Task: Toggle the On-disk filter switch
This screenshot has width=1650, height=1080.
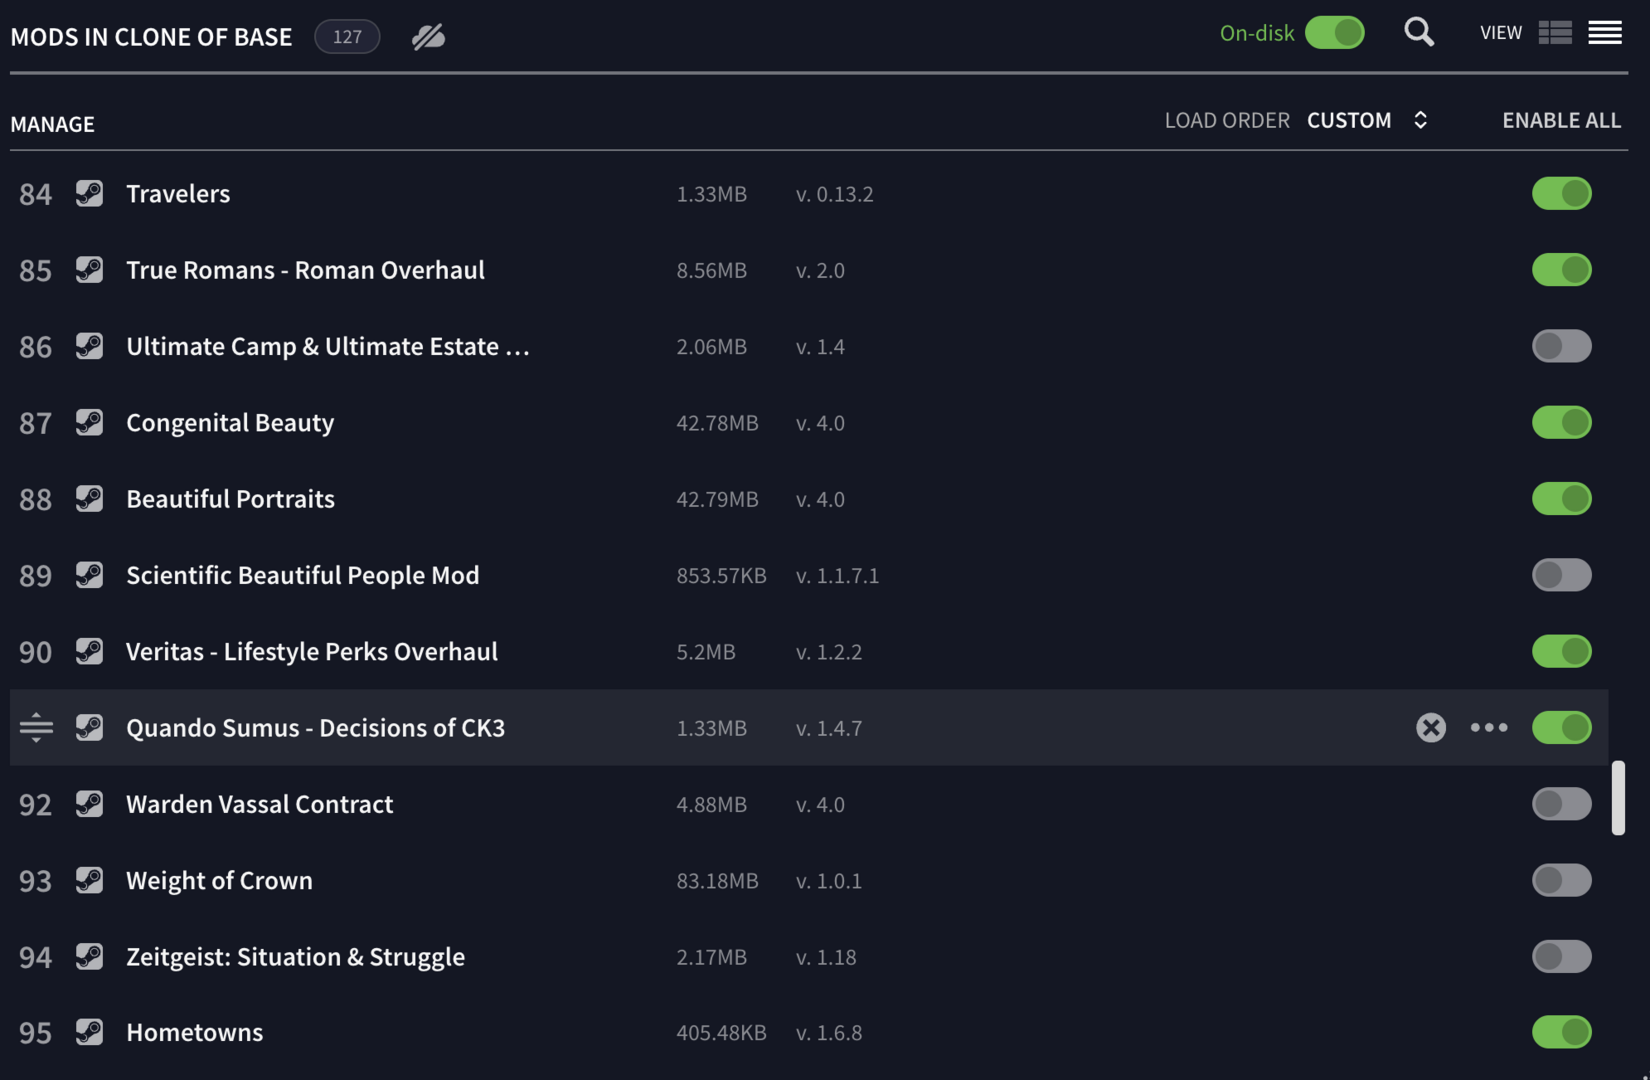Action: [x=1335, y=33]
